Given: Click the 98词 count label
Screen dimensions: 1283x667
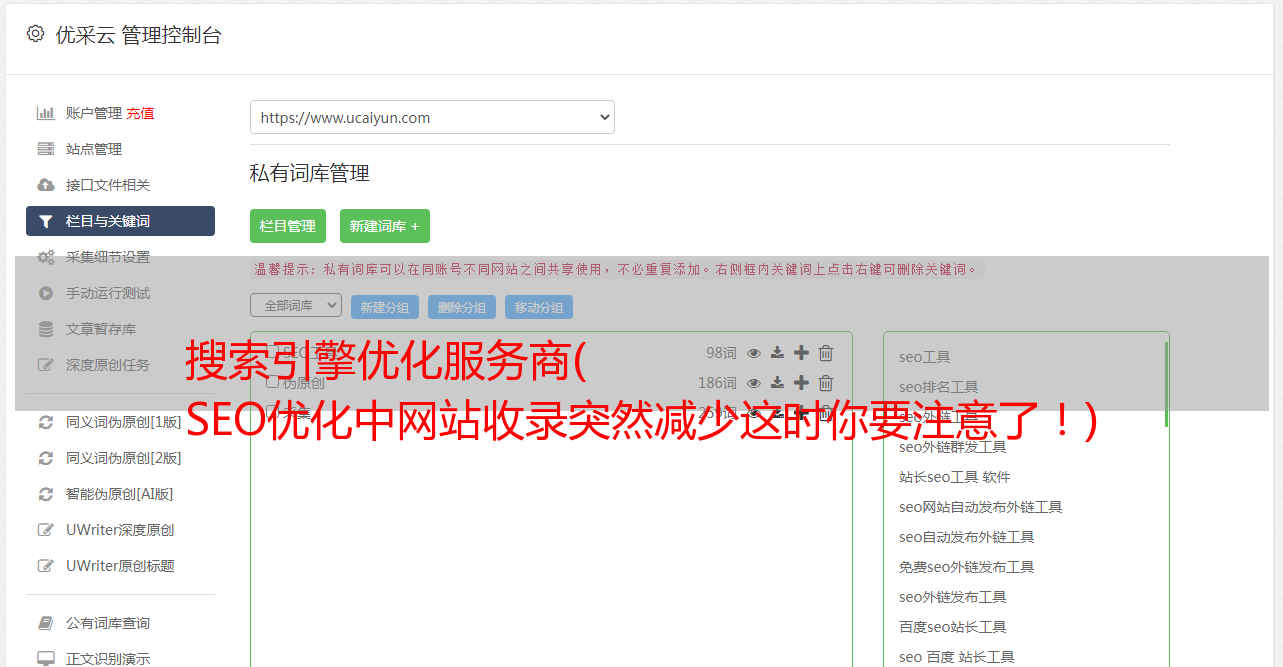Looking at the screenshot, I should [x=721, y=353].
